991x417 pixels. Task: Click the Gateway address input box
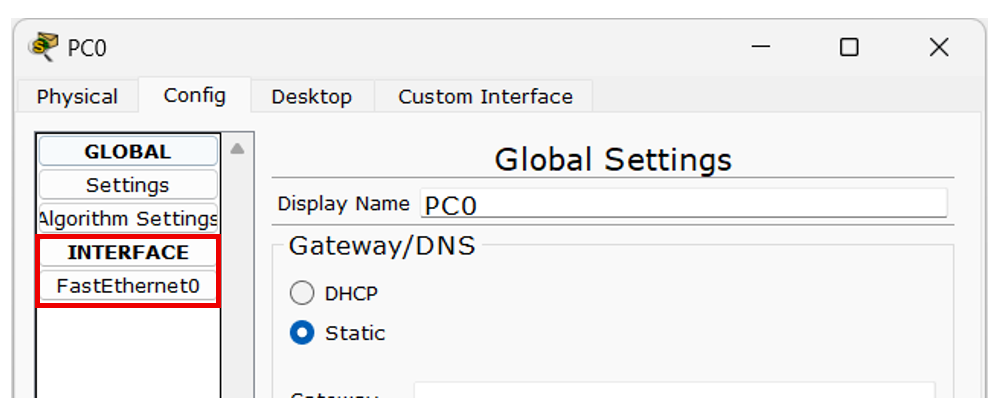(x=674, y=396)
